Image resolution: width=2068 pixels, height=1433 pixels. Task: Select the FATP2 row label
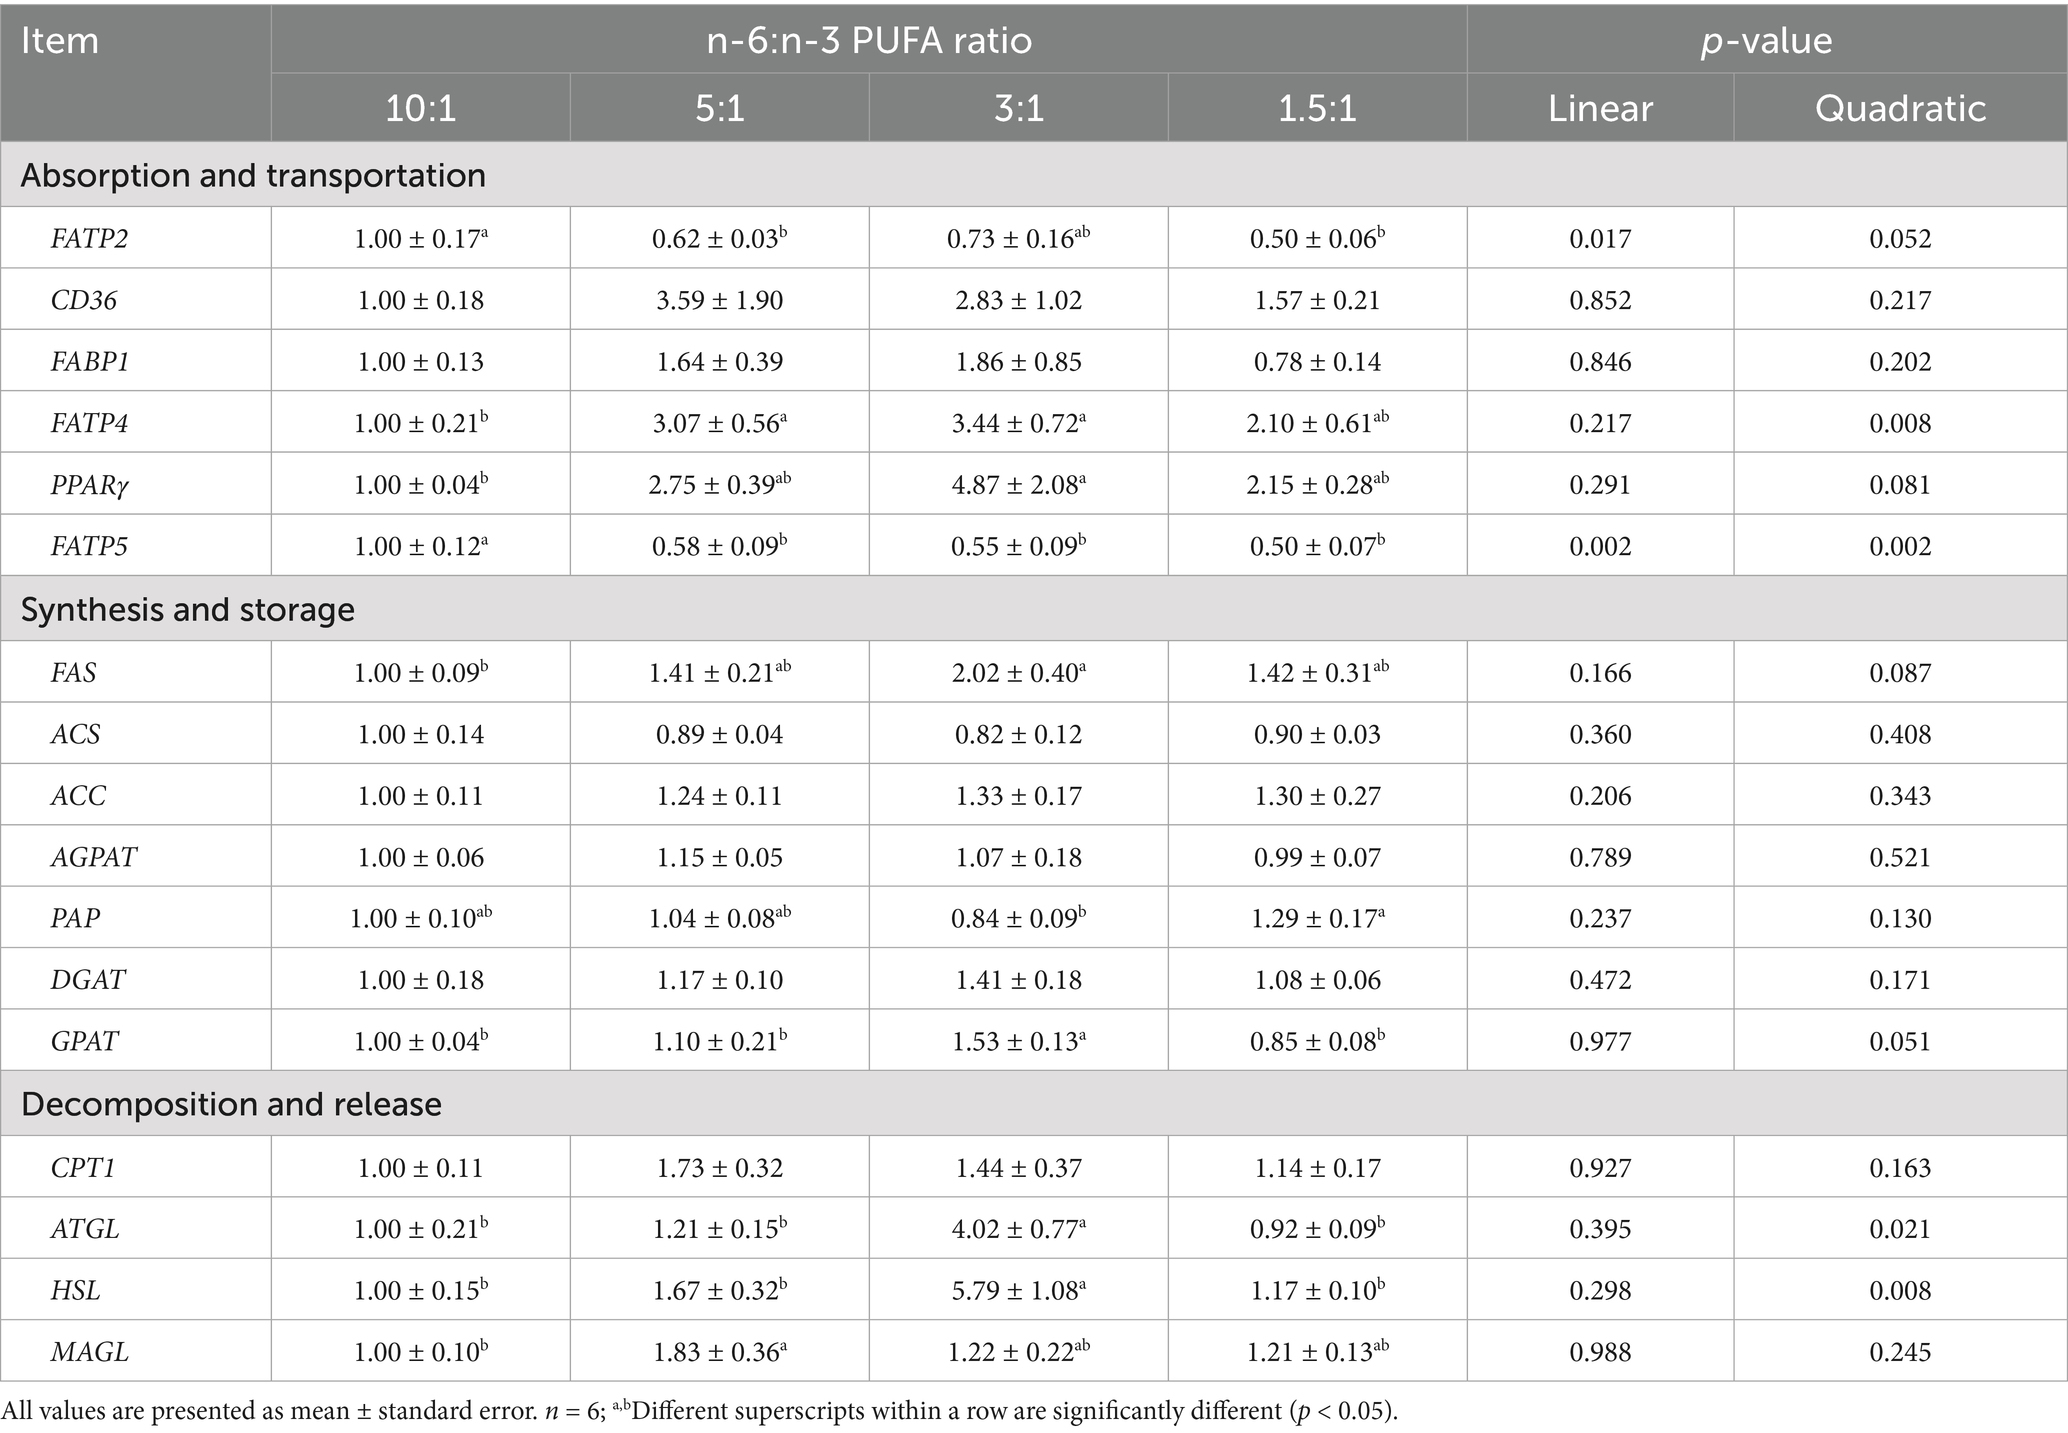point(90,238)
